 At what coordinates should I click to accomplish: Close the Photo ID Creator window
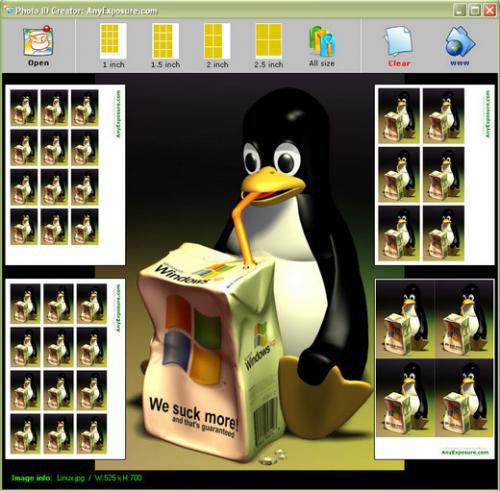(x=490, y=10)
